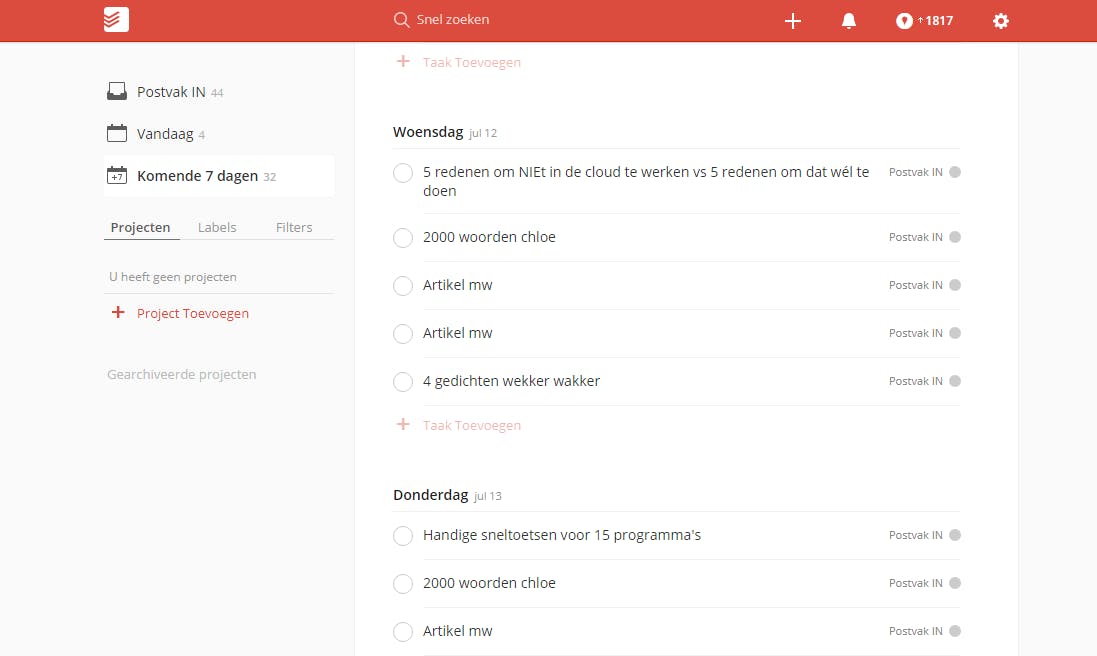1097x656 pixels.
Task: Check off 'Handige sneltoetsen voor 15 programma's'
Action: pos(403,536)
